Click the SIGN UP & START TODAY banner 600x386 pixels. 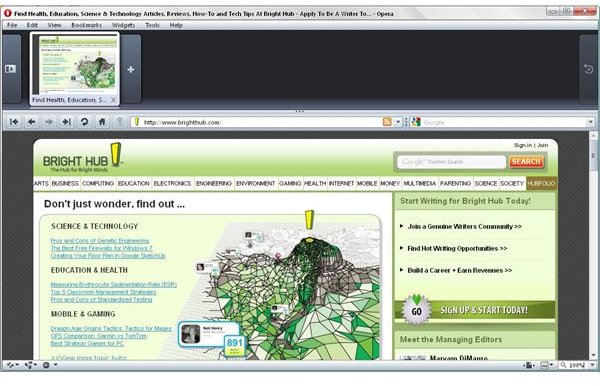coord(474,310)
